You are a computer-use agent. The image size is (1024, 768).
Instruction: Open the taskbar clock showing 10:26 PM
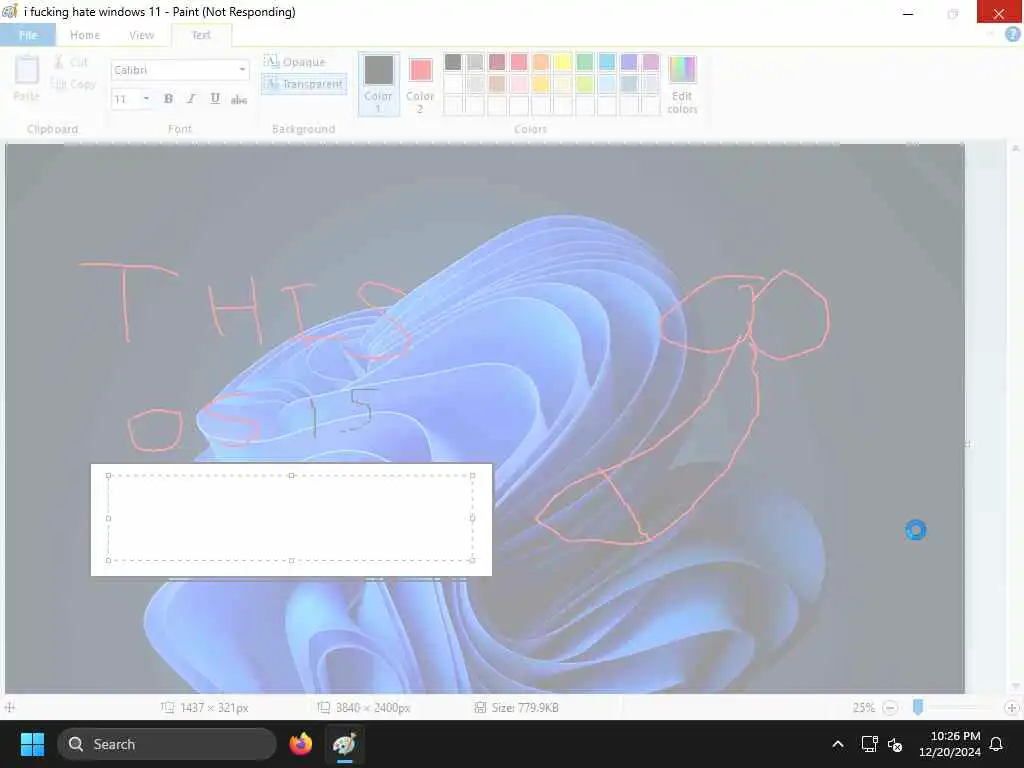pos(950,744)
